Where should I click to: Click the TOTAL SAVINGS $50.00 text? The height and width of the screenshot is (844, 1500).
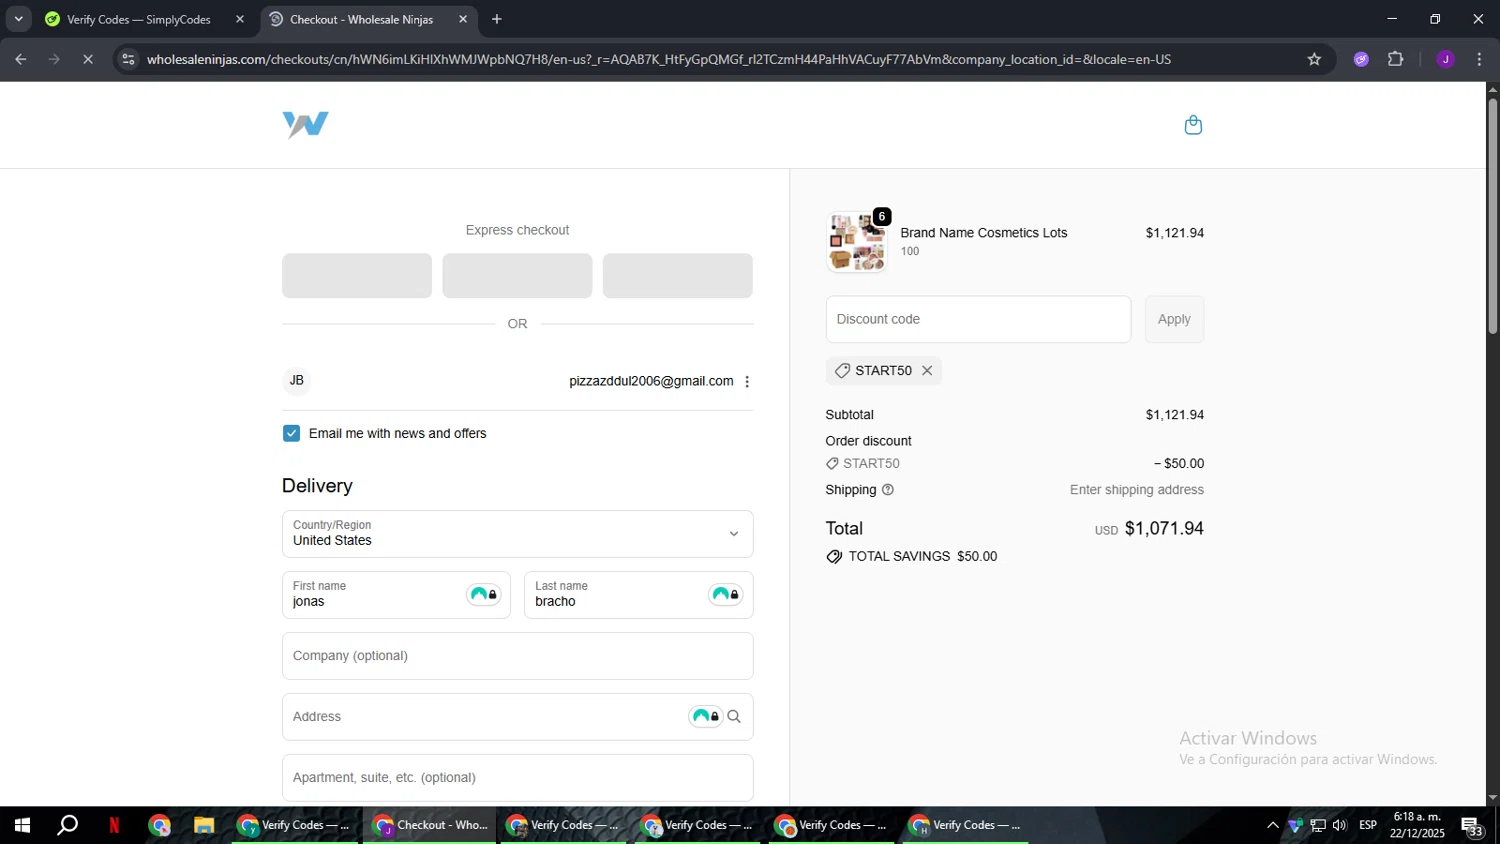tap(923, 556)
